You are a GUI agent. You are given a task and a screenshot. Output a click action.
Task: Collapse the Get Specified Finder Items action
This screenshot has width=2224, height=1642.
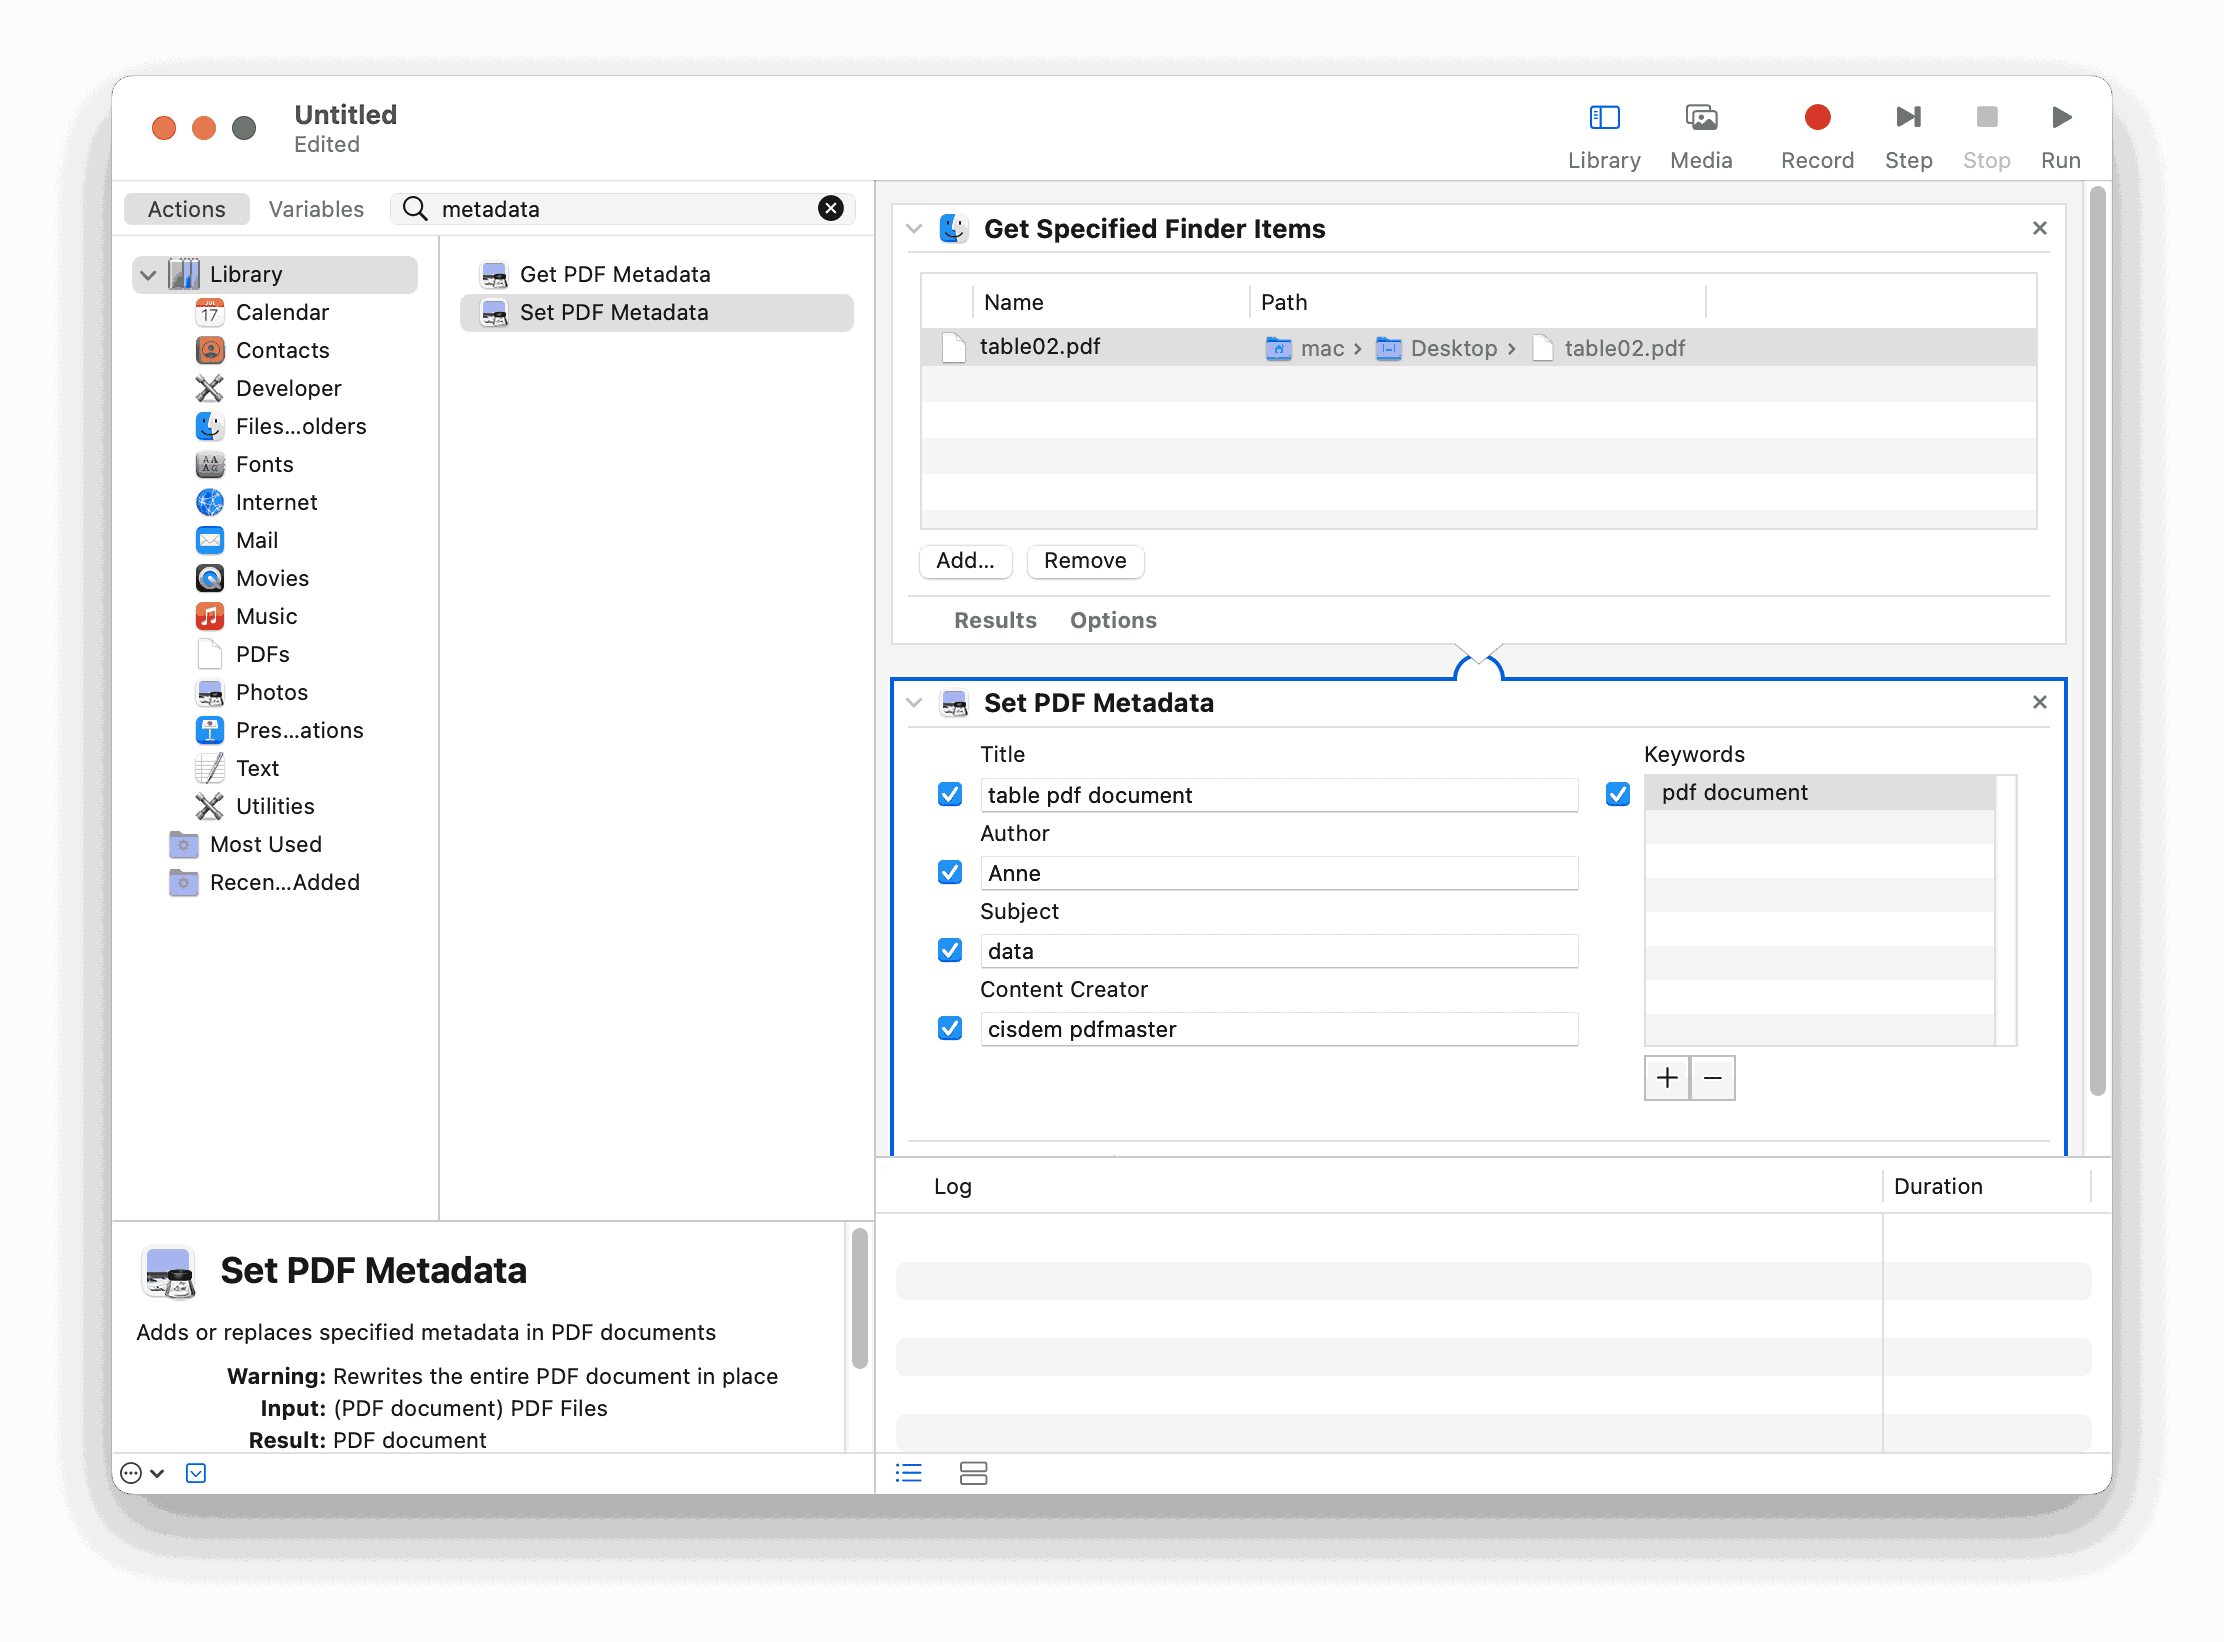[x=913, y=228]
